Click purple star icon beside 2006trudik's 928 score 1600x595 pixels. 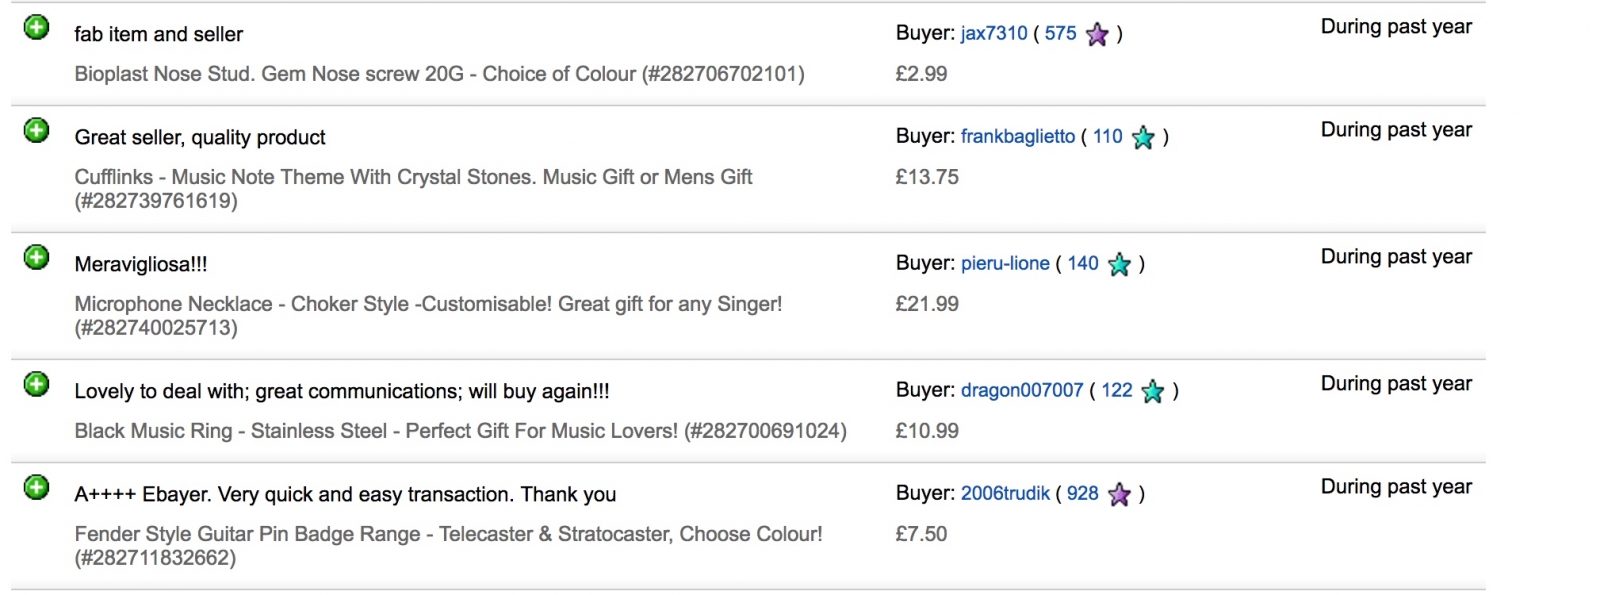pos(1119,495)
